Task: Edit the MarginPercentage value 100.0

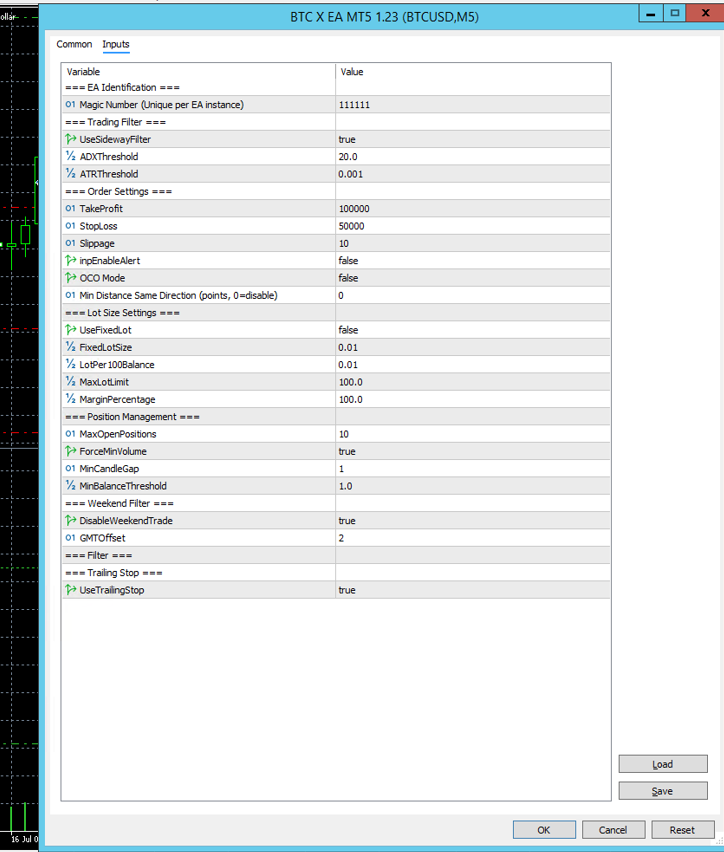Action: point(473,399)
